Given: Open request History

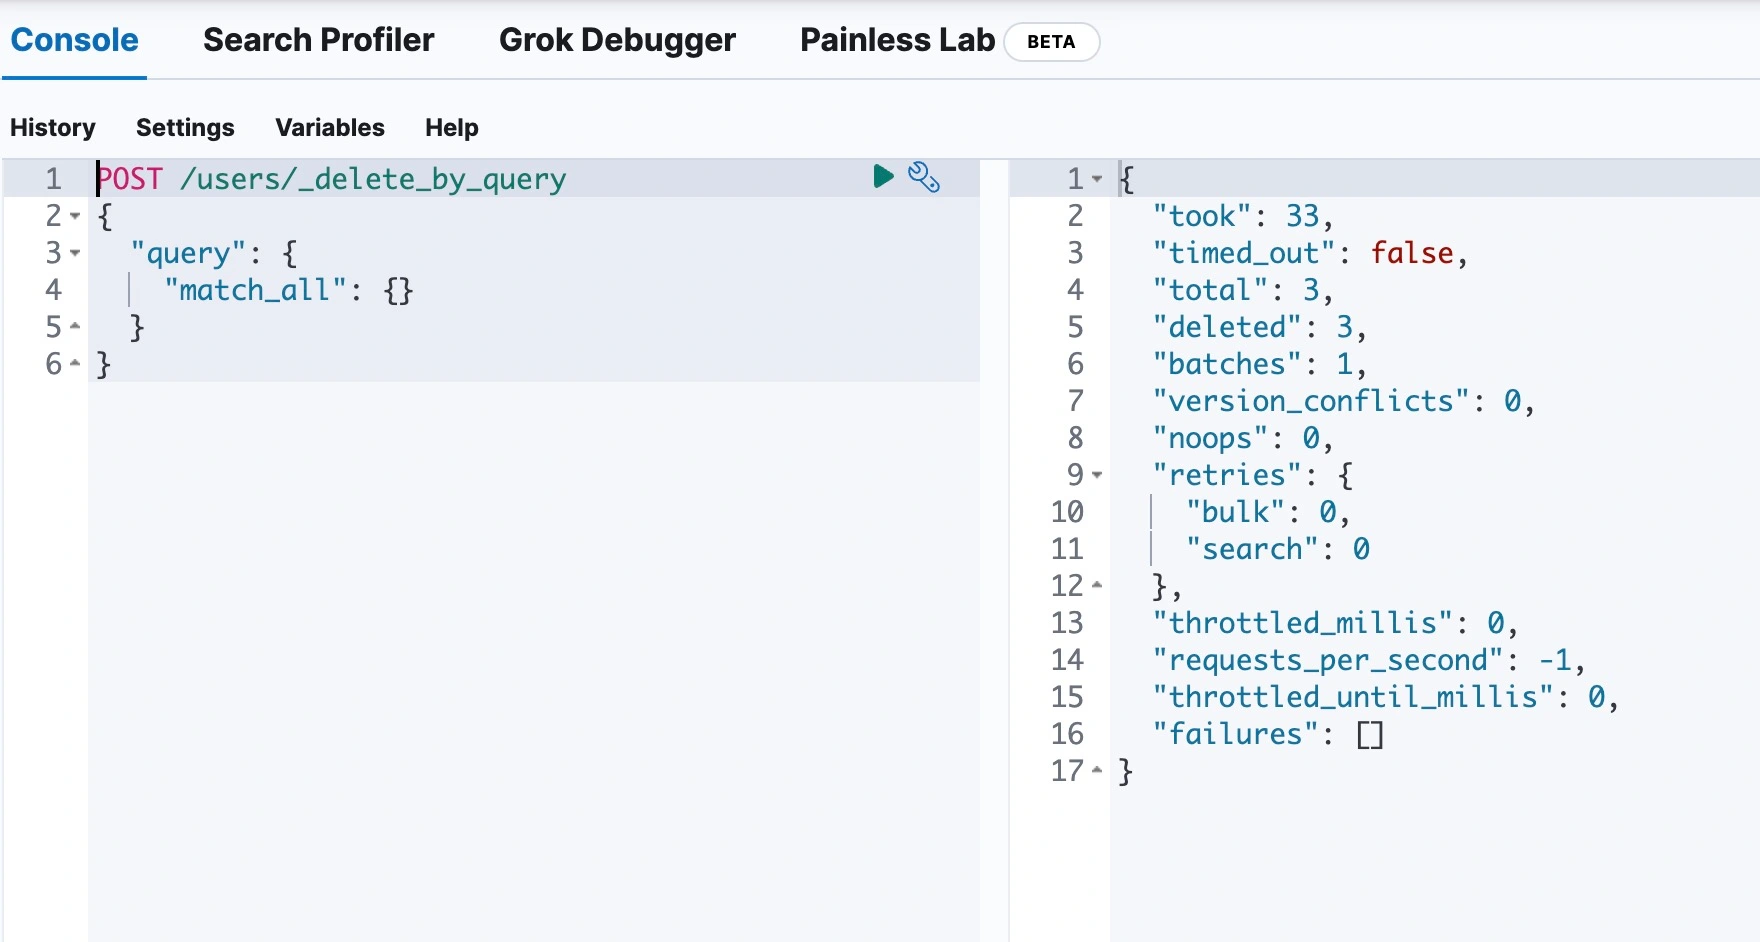Looking at the screenshot, I should click(x=53, y=128).
